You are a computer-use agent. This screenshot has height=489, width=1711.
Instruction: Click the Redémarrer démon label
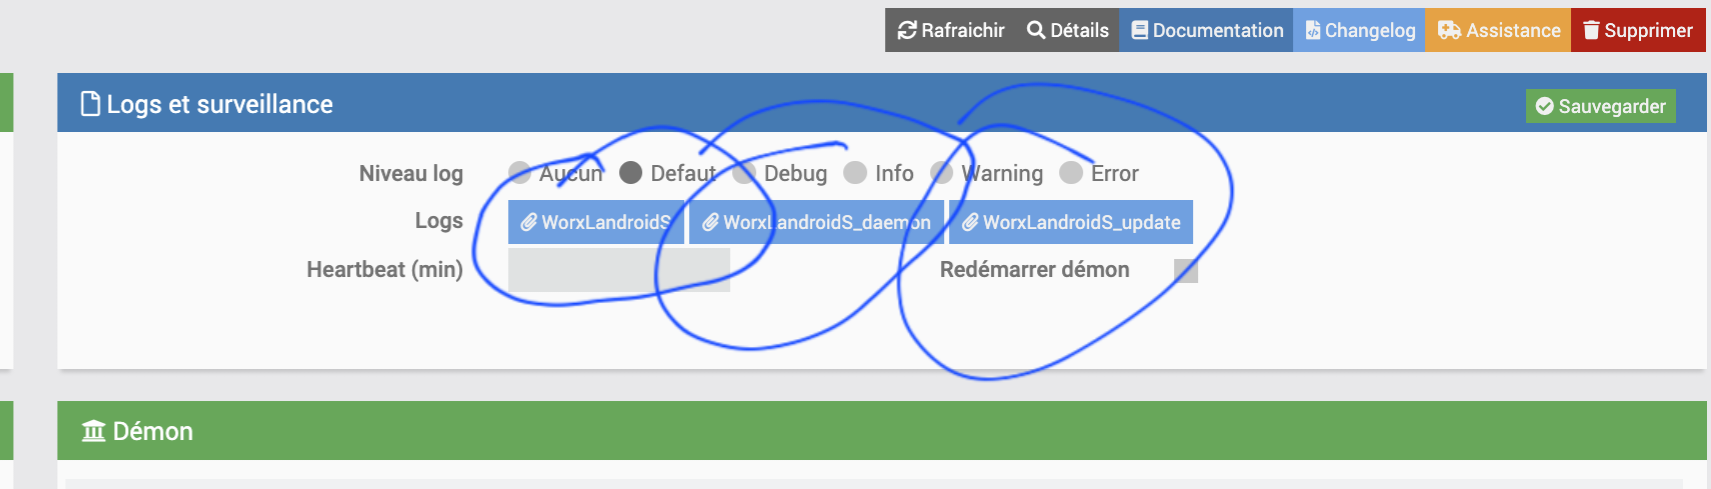click(x=1035, y=270)
